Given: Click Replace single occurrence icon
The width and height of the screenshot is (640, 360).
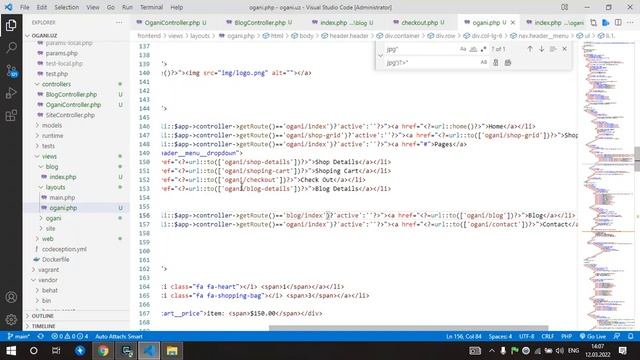Looking at the screenshot, I should [496, 62].
